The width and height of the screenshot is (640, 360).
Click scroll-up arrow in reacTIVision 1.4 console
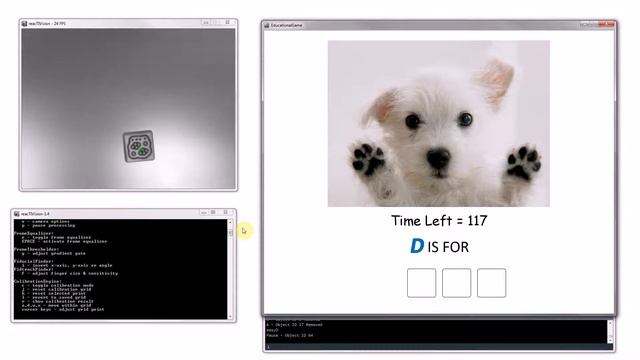point(230,222)
